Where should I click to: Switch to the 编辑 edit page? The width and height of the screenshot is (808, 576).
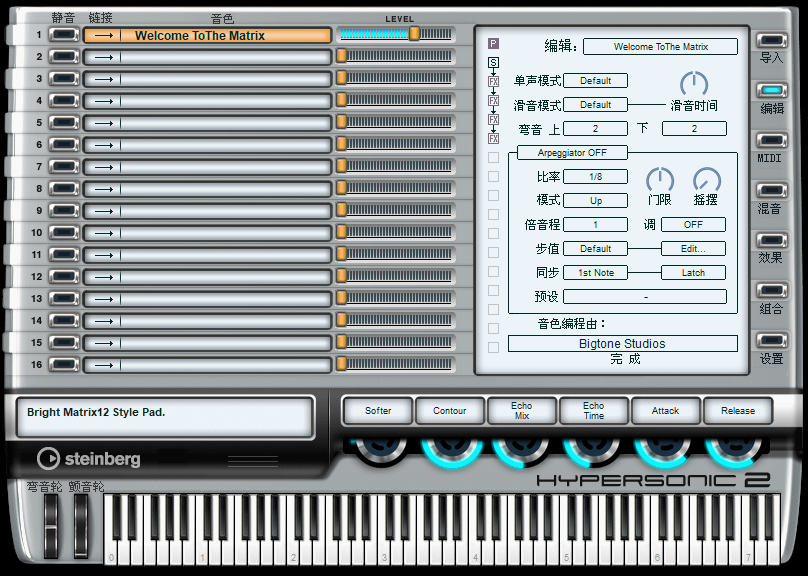coord(771,91)
